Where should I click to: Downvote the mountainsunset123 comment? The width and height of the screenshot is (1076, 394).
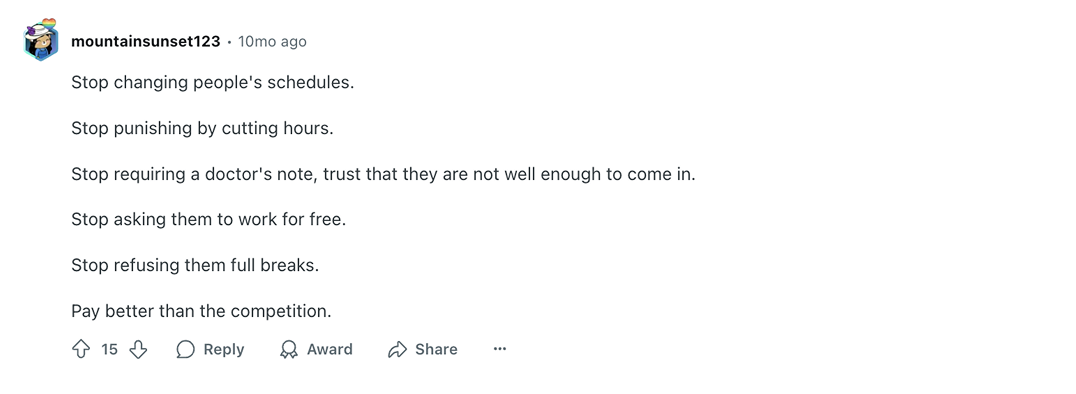(139, 349)
